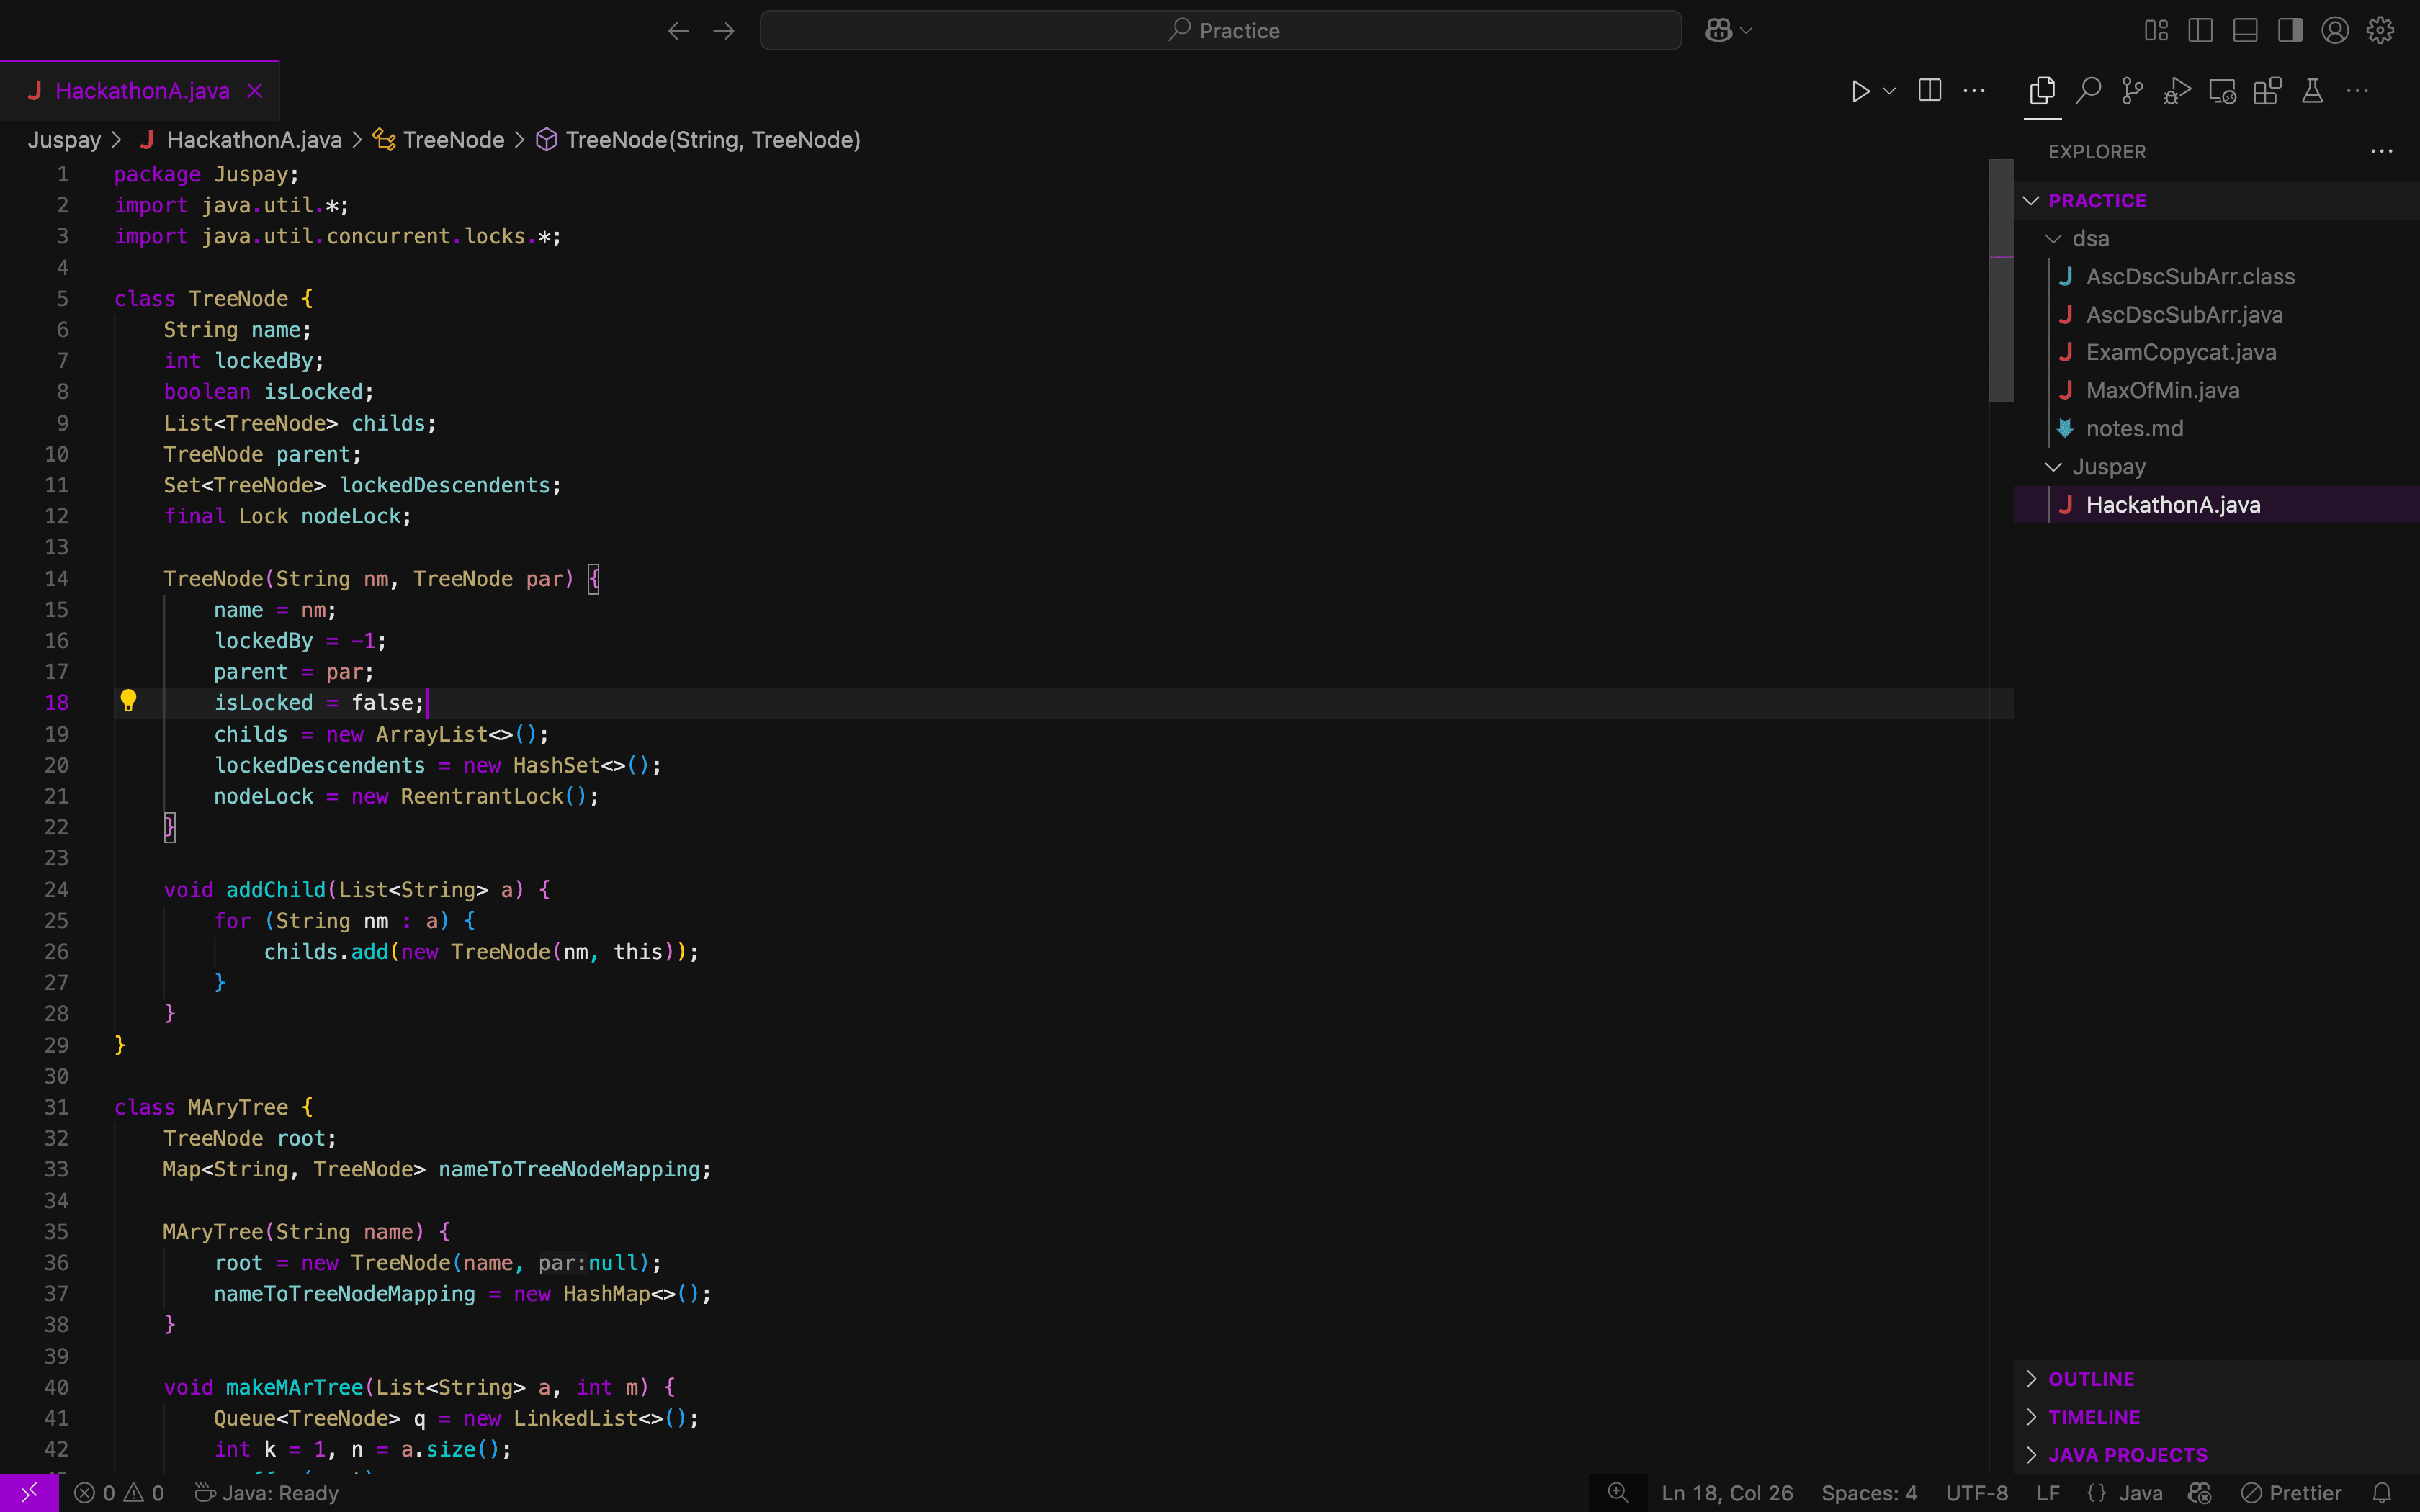The image size is (2420, 1512).
Task: Open TreeNode in the breadcrumb menu
Action: tap(452, 140)
